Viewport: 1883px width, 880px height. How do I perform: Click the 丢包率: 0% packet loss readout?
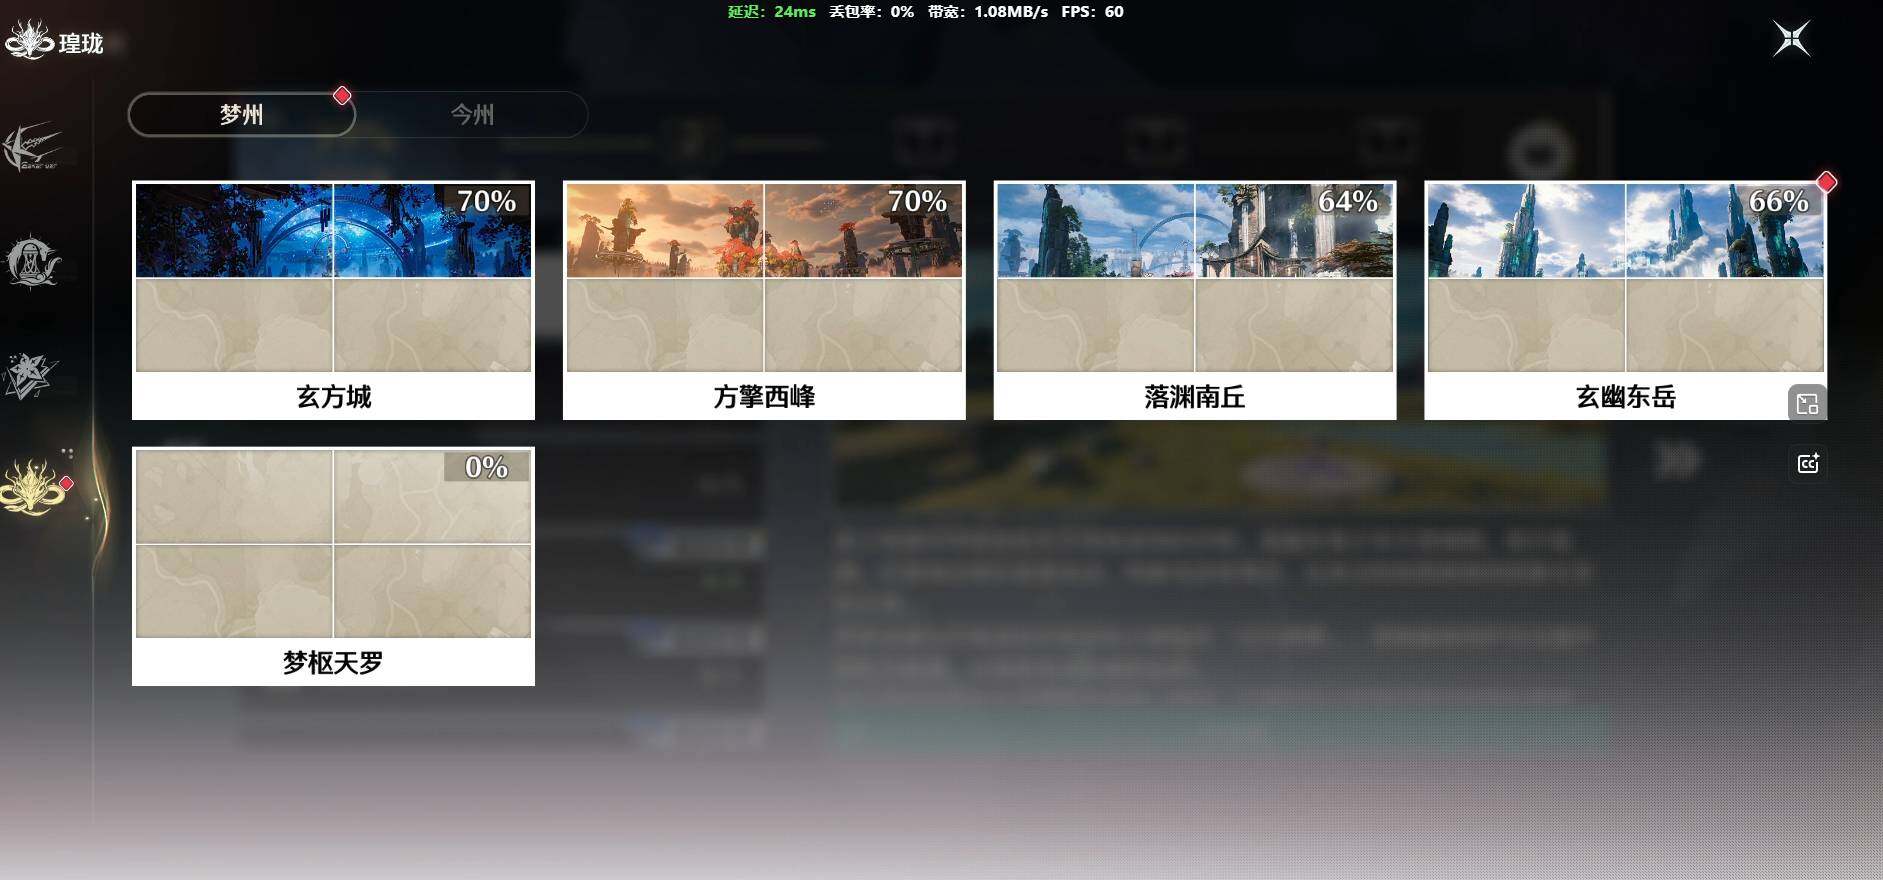coord(871,12)
